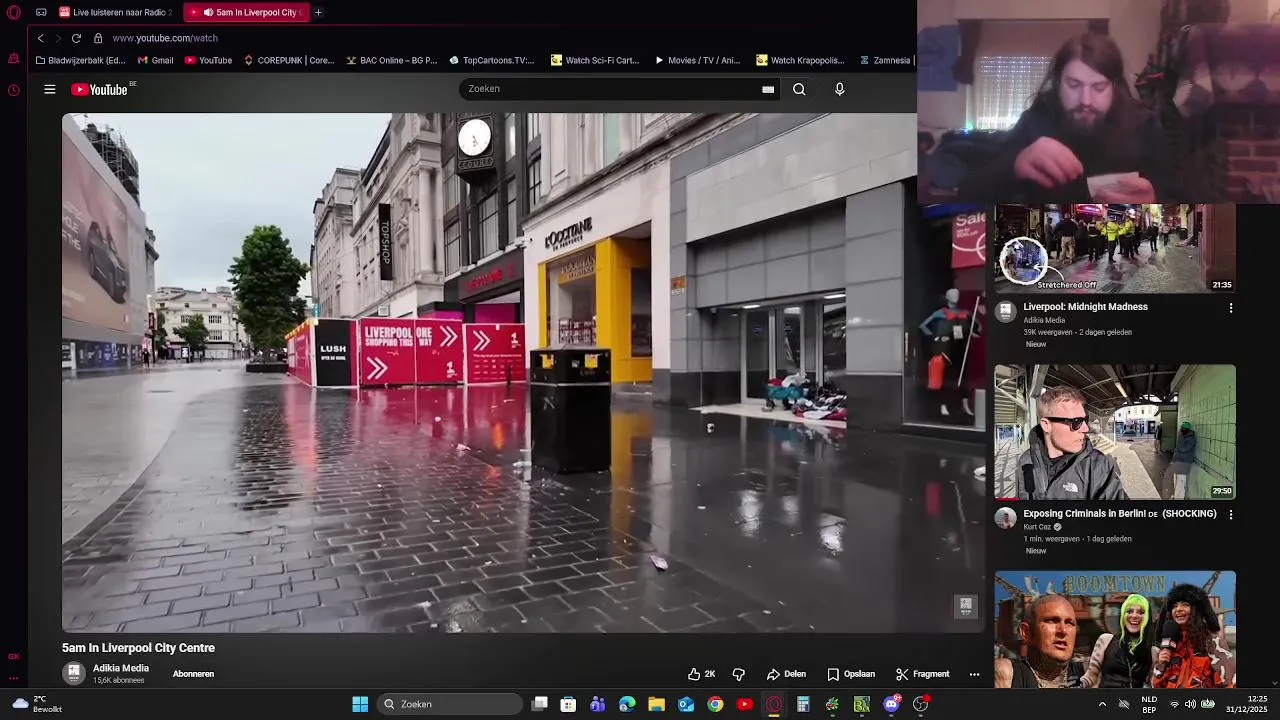Open Watch Krapopolis bookmark
Viewport: 1280px width, 720px height.
[801, 60]
